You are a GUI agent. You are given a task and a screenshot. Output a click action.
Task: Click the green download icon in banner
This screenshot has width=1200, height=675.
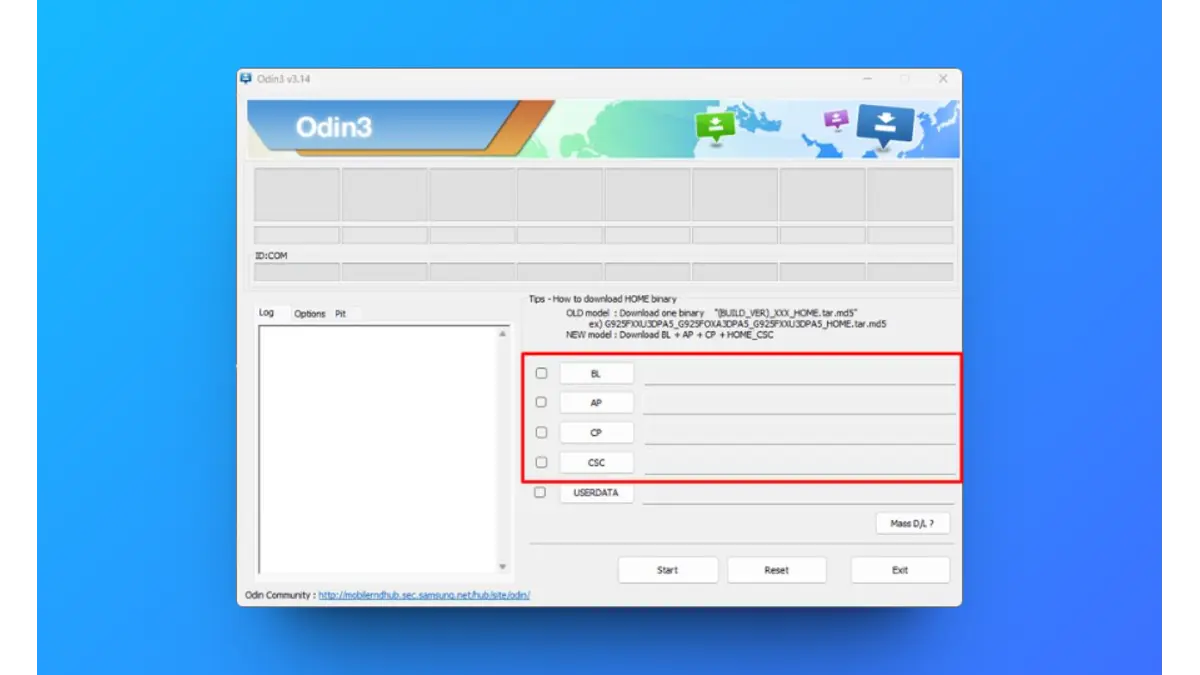(715, 127)
